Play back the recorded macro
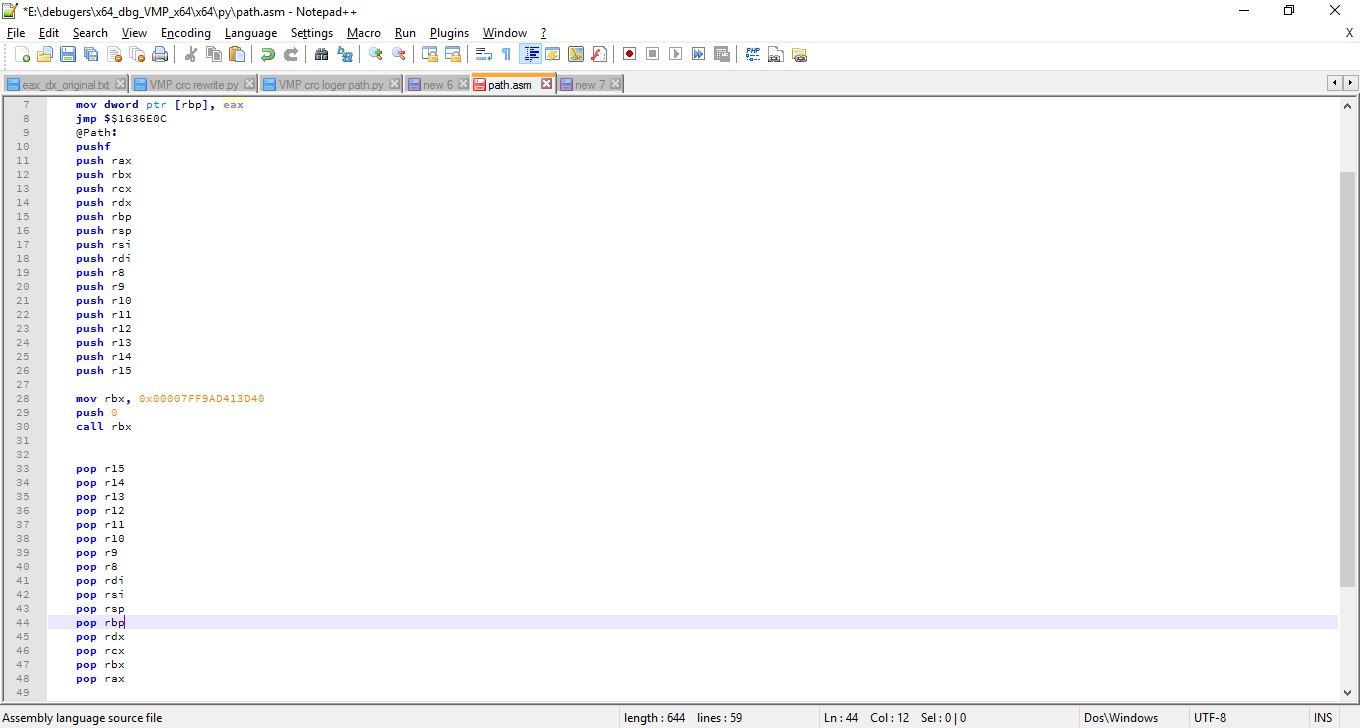 pyautogui.click(x=676, y=55)
